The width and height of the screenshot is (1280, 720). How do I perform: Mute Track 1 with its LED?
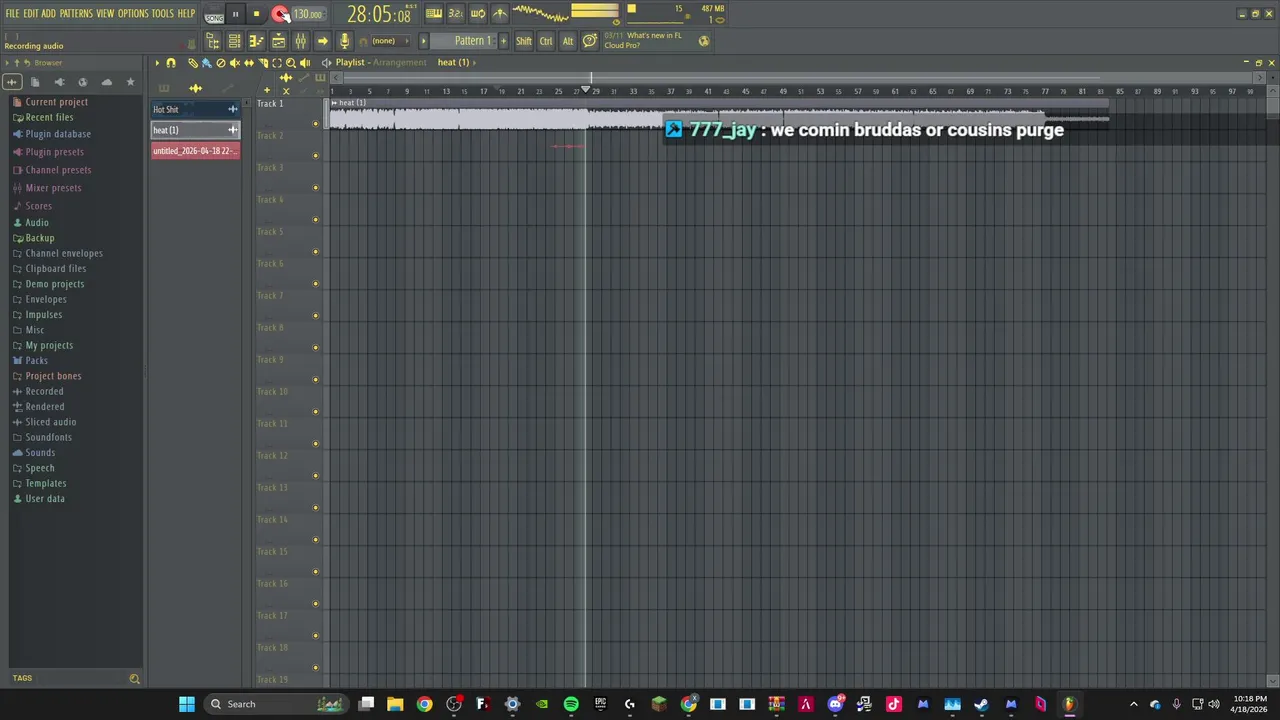pos(316,124)
